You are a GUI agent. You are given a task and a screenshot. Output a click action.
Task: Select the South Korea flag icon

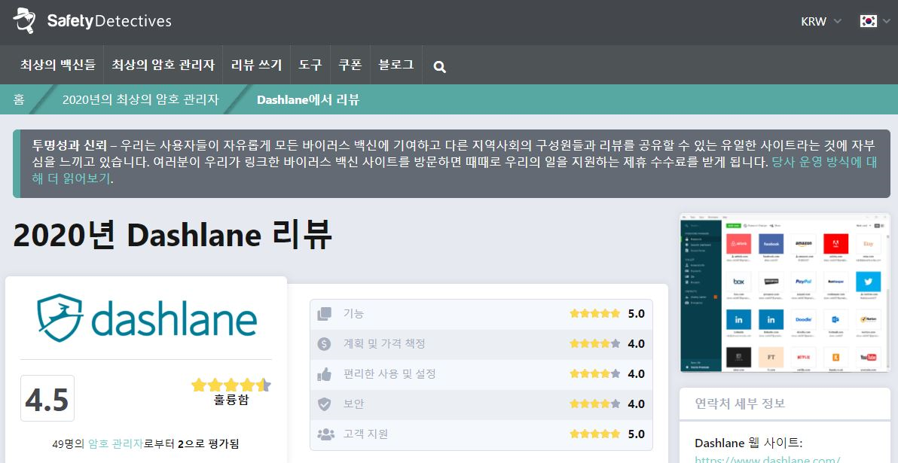[x=868, y=21]
